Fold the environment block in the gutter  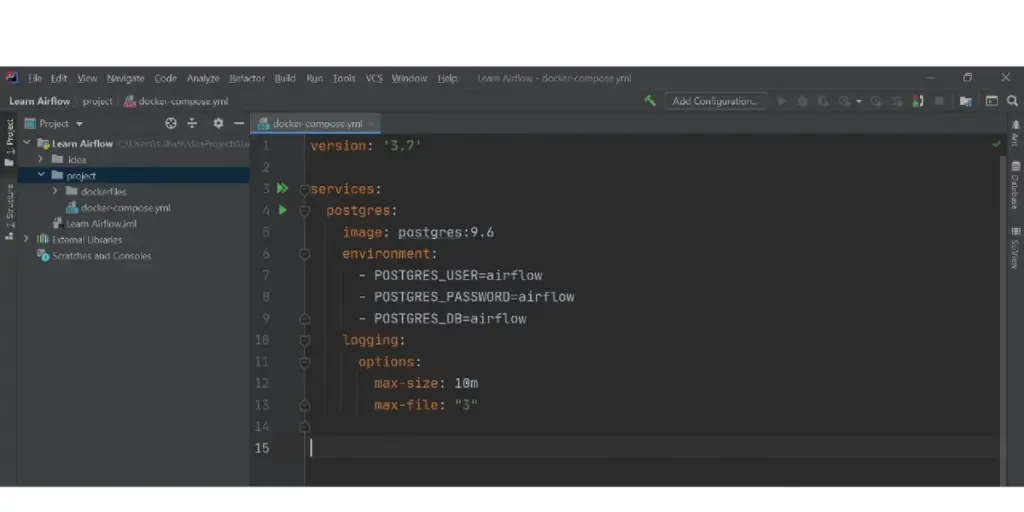(x=305, y=254)
